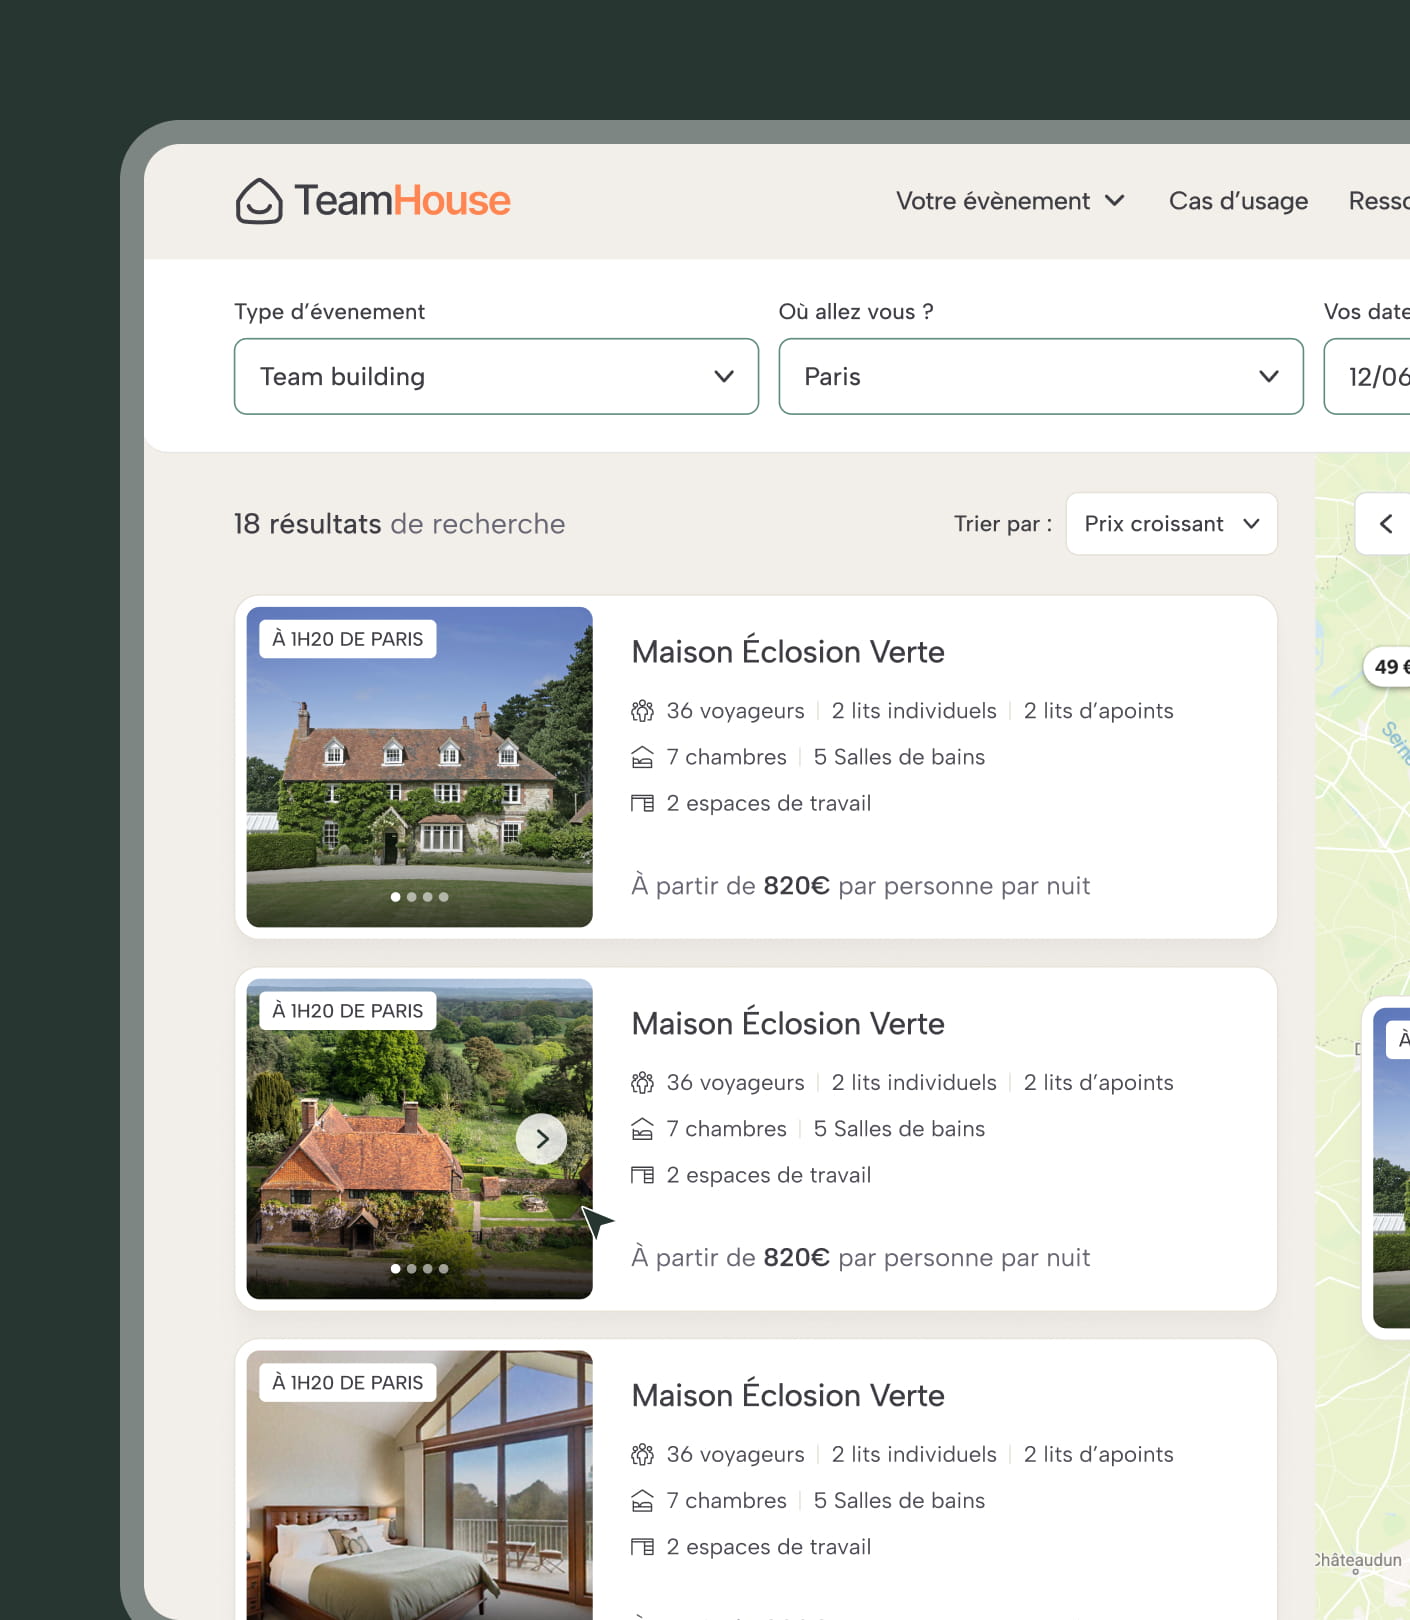Expand the "Team building" event type dropdown

point(496,376)
